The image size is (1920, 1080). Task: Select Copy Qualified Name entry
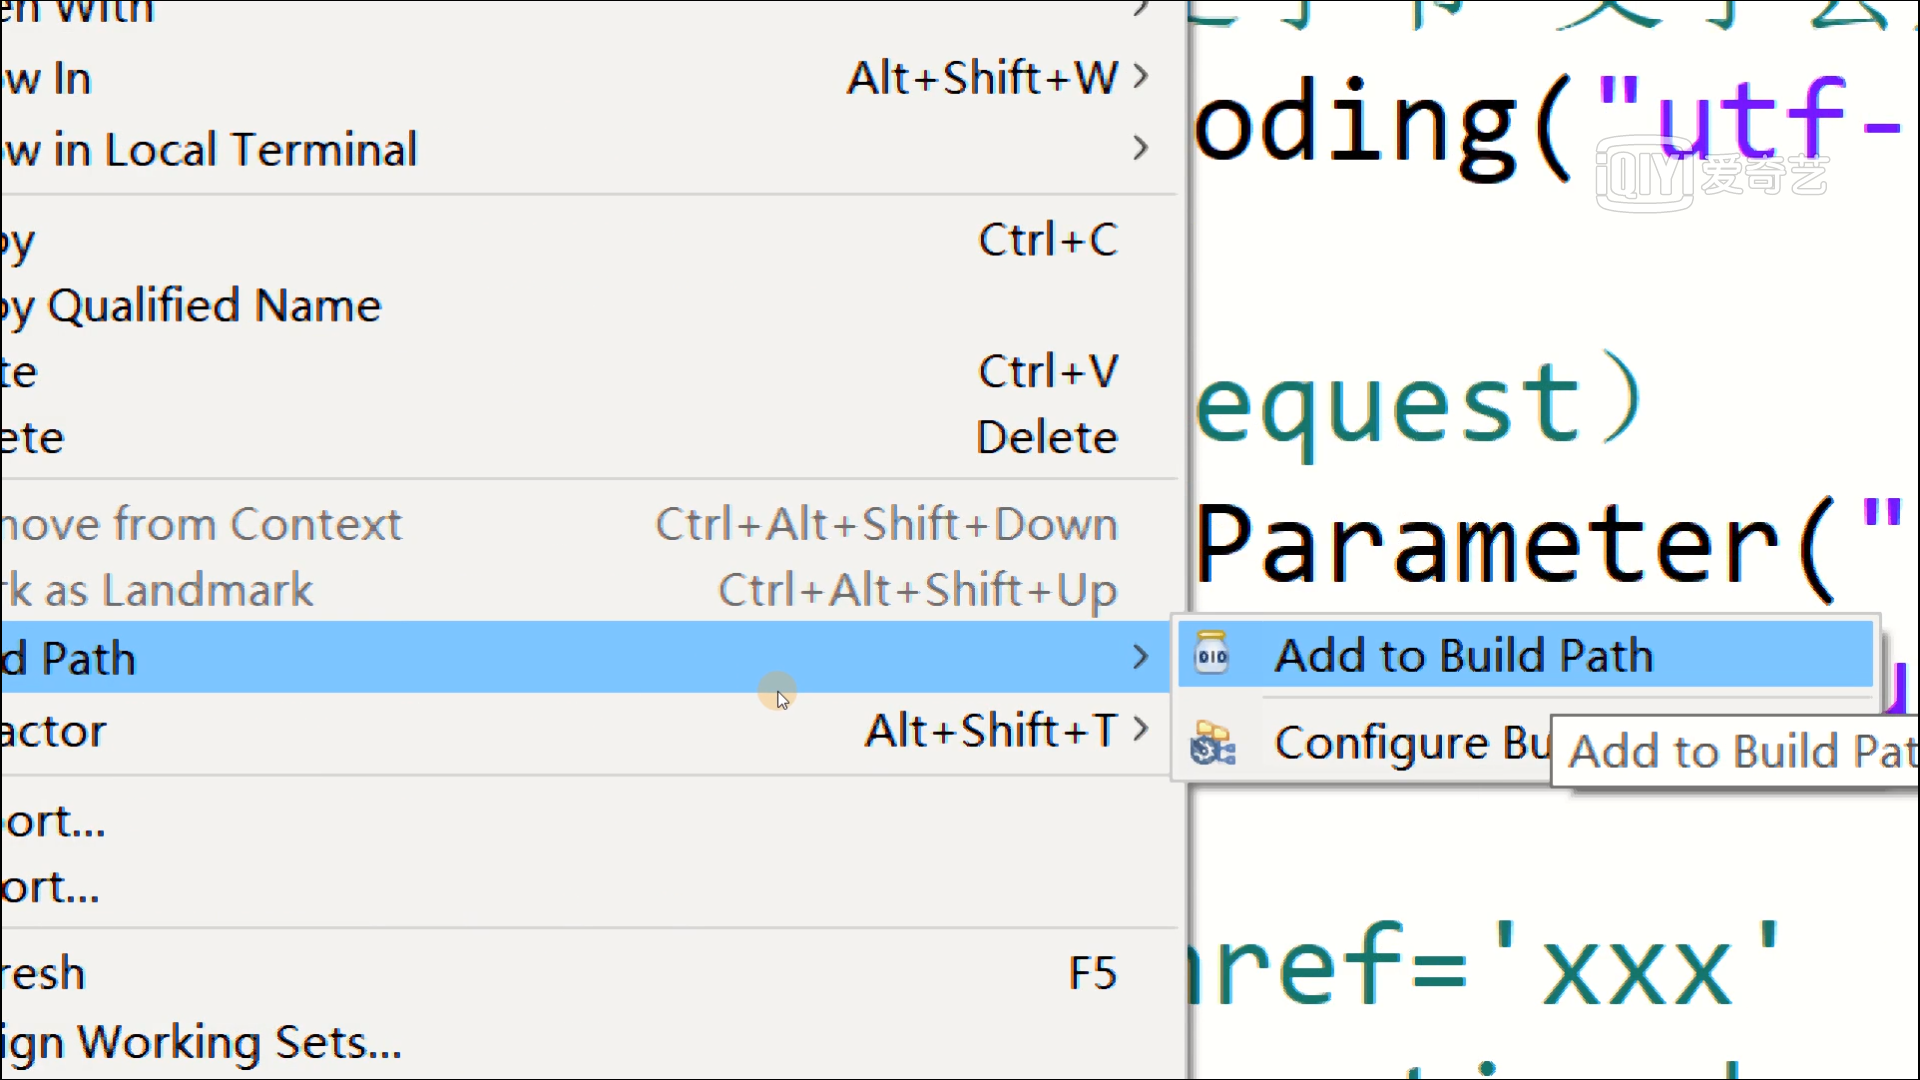[190, 306]
